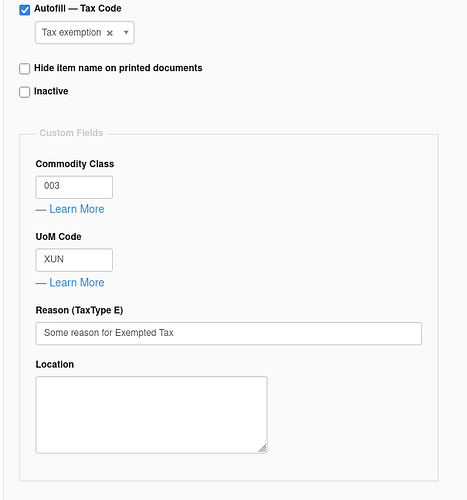Click inside the Location text area
Screen dimensions: 467x500
(151, 415)
